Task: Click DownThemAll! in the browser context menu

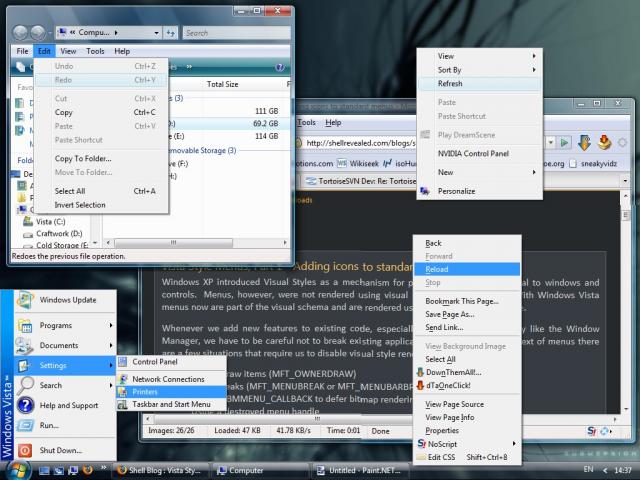Action: [467, 372]
